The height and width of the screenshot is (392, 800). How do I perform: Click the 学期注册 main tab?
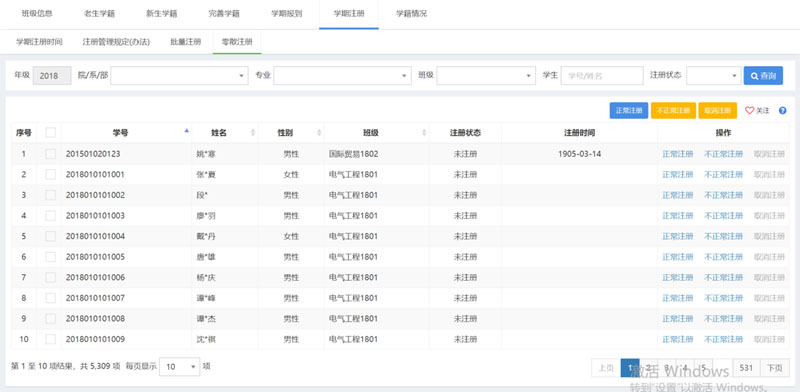pyautogui.click(x=349, y=14)
